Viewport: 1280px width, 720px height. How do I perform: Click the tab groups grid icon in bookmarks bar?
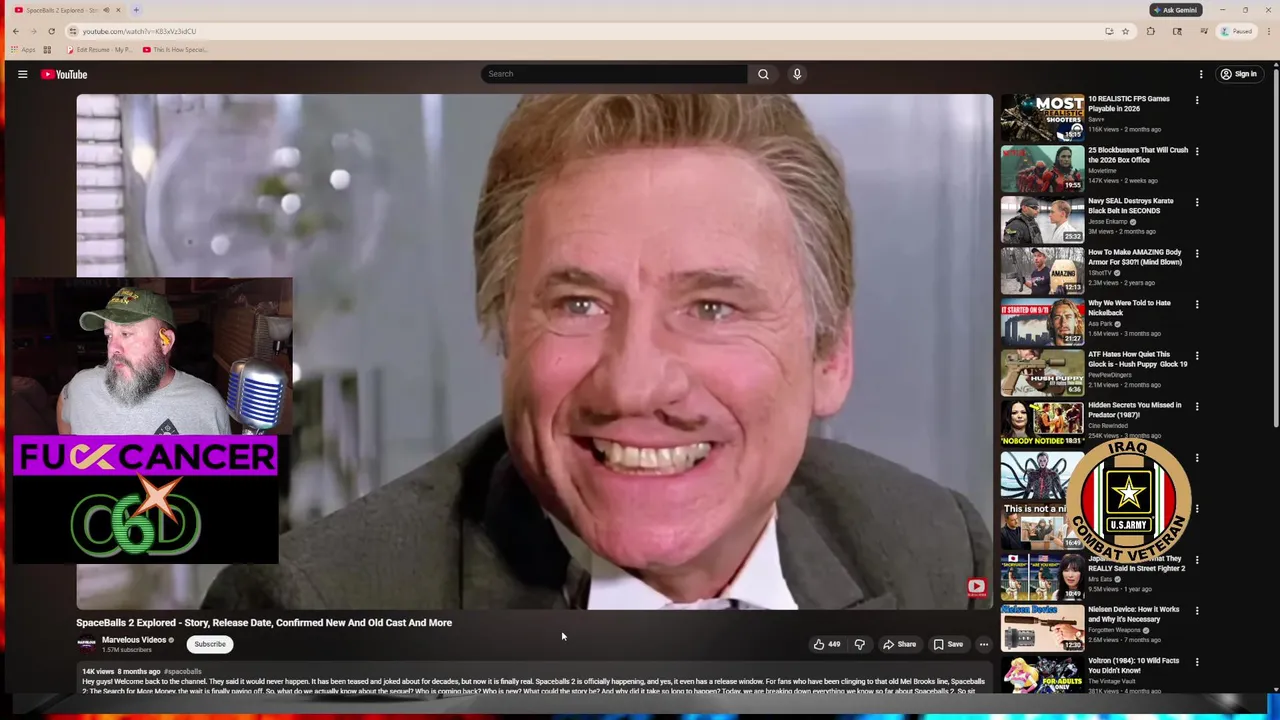coord(47,50)
